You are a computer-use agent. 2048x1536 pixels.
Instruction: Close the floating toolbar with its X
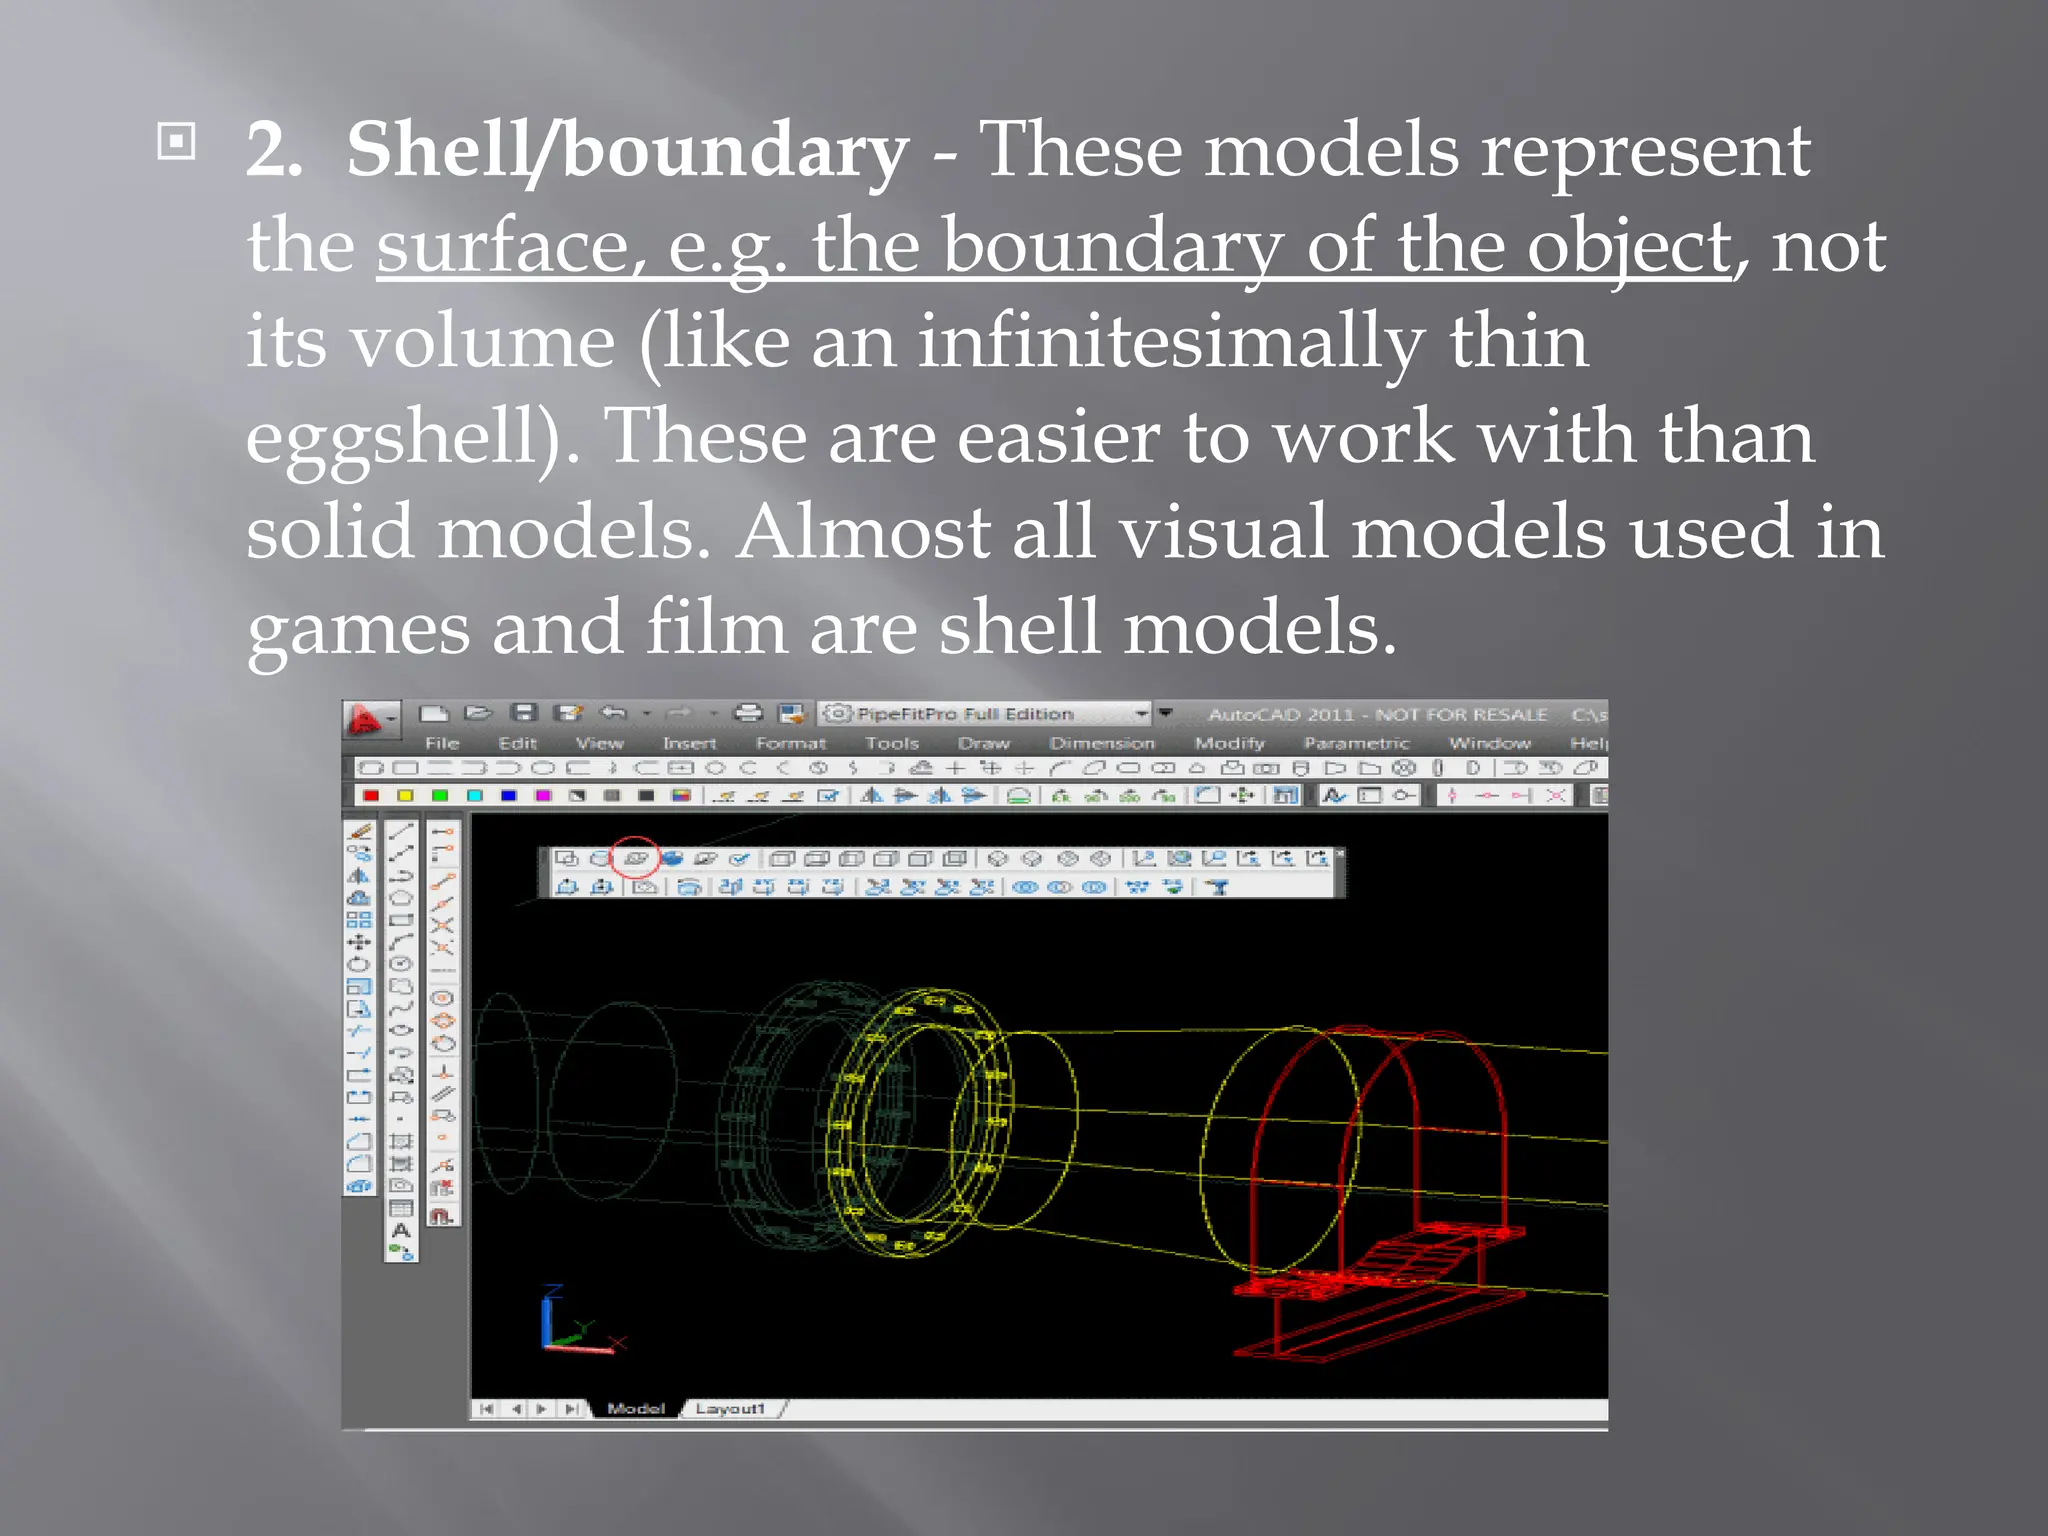tap(1339, 853)
